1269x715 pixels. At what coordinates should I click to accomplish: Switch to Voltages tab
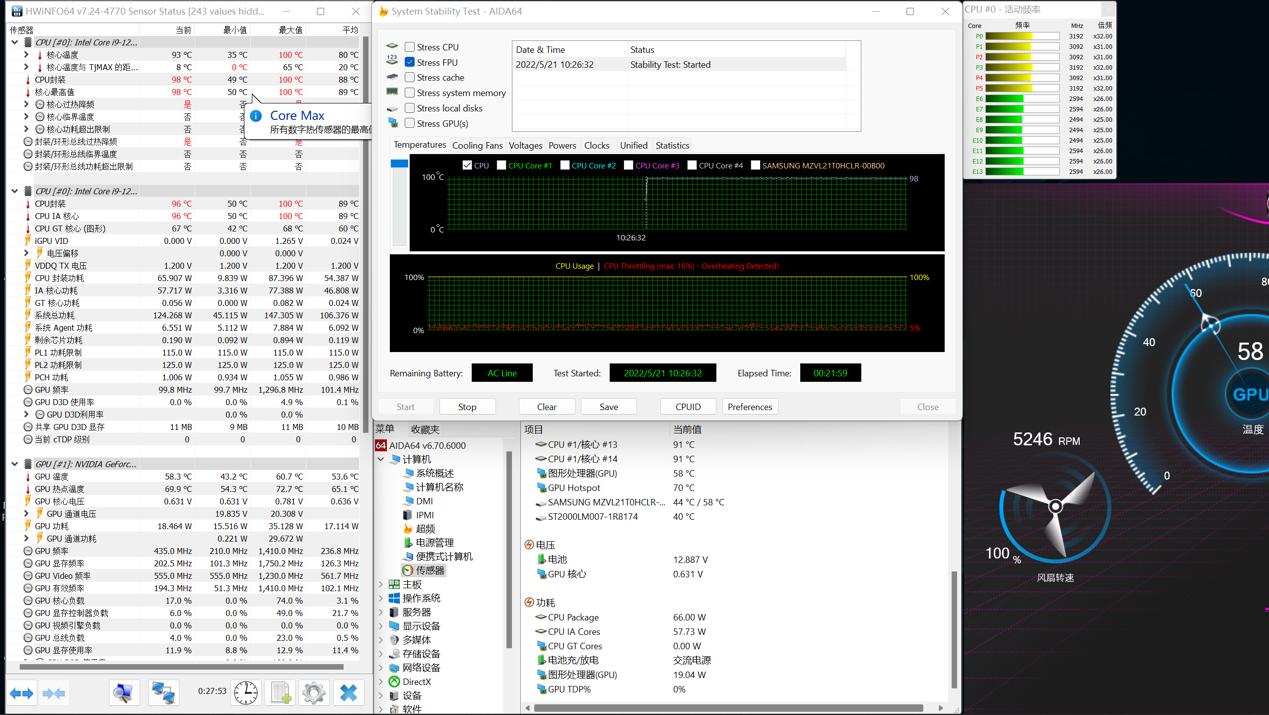coord(525,146)
